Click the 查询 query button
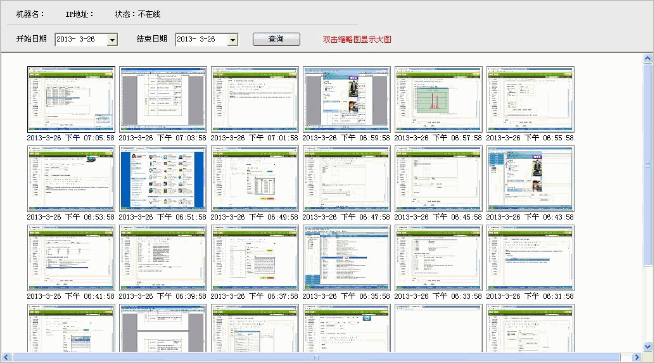654x363 pixels. 276,39
